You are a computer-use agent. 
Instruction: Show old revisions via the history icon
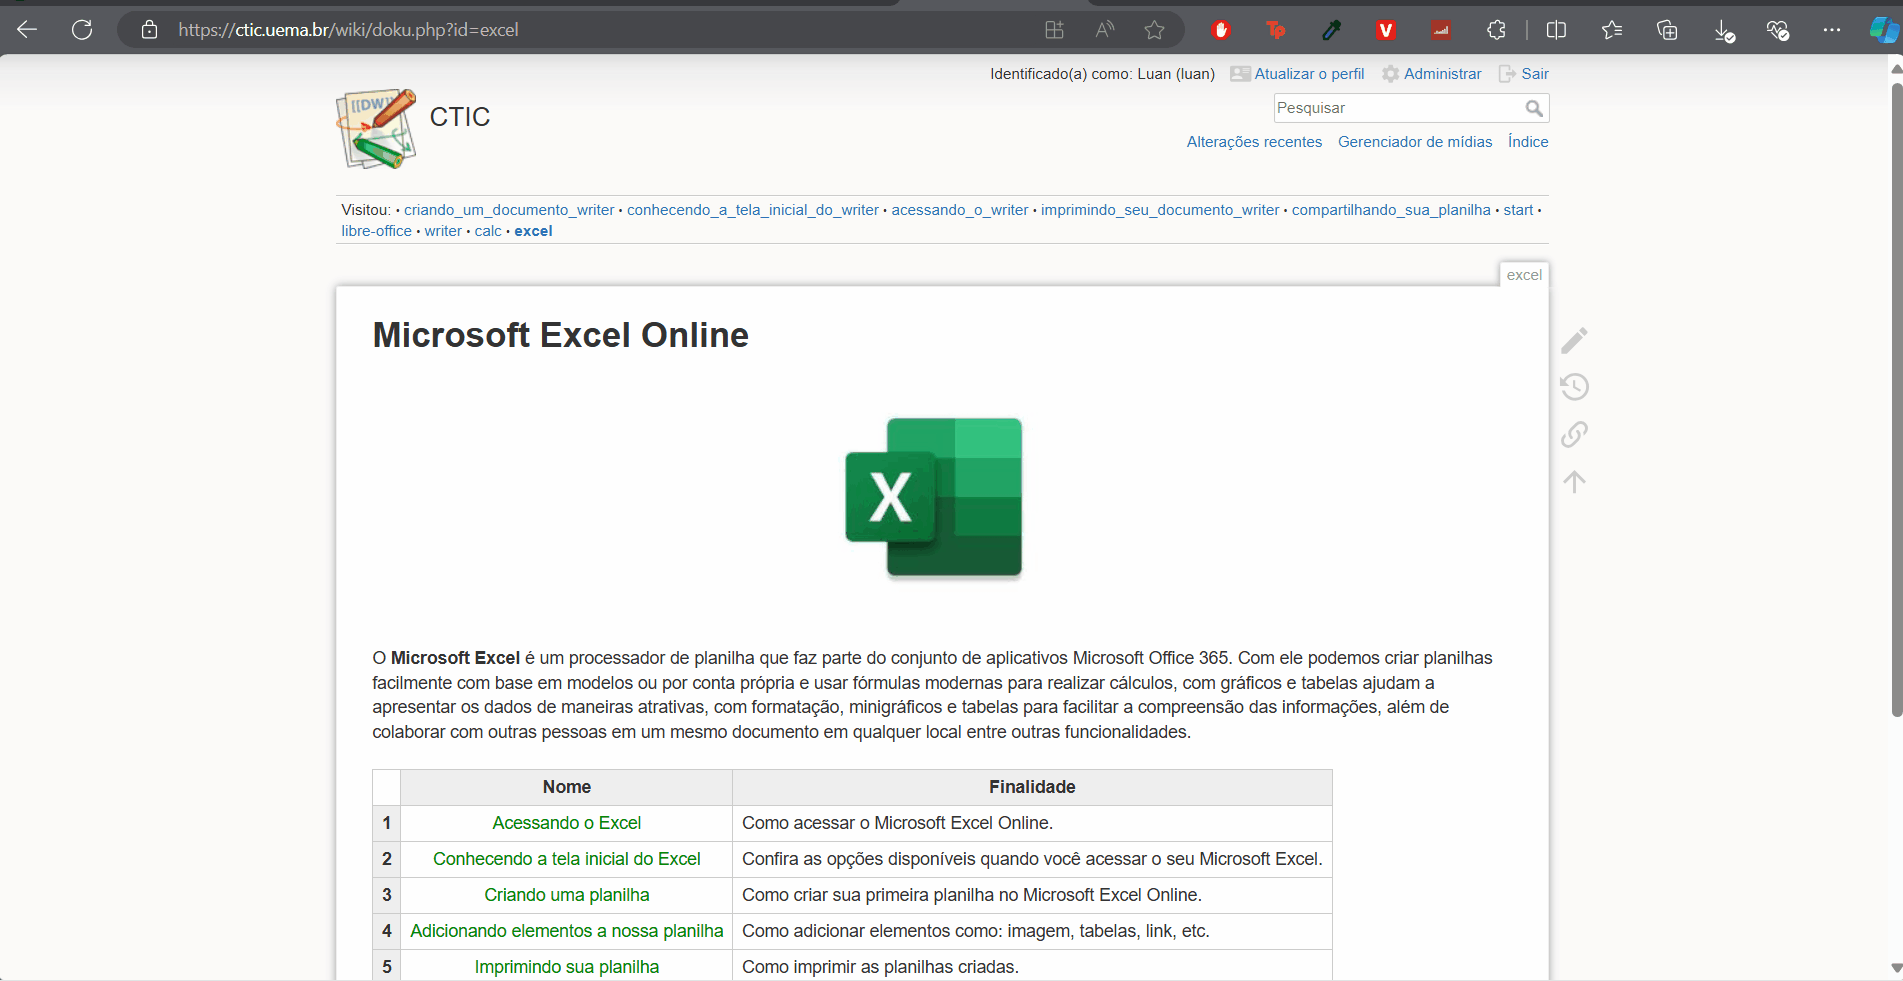coord(1574,387)
